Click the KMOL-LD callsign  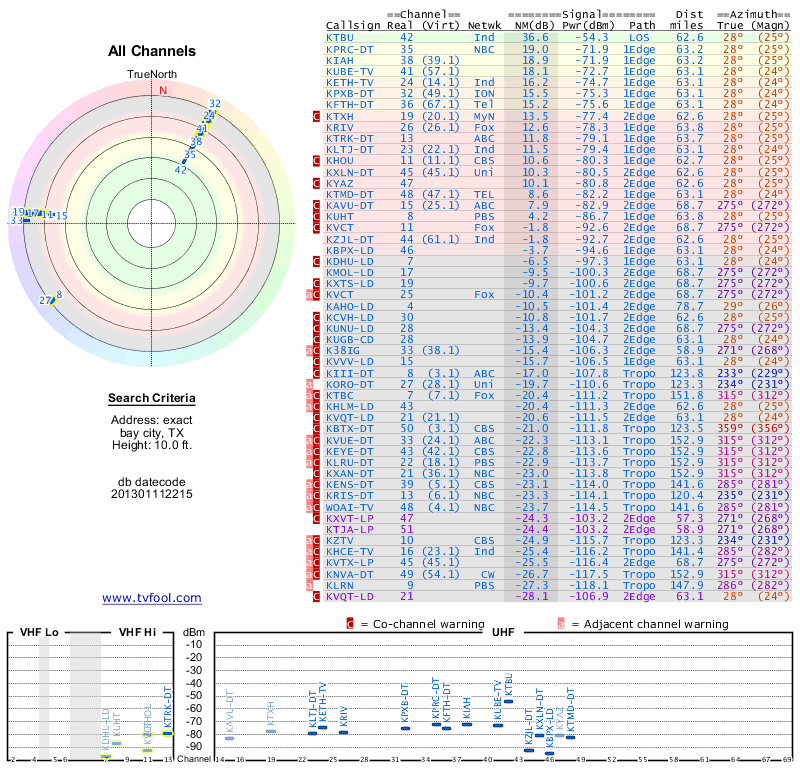point(350,273)
